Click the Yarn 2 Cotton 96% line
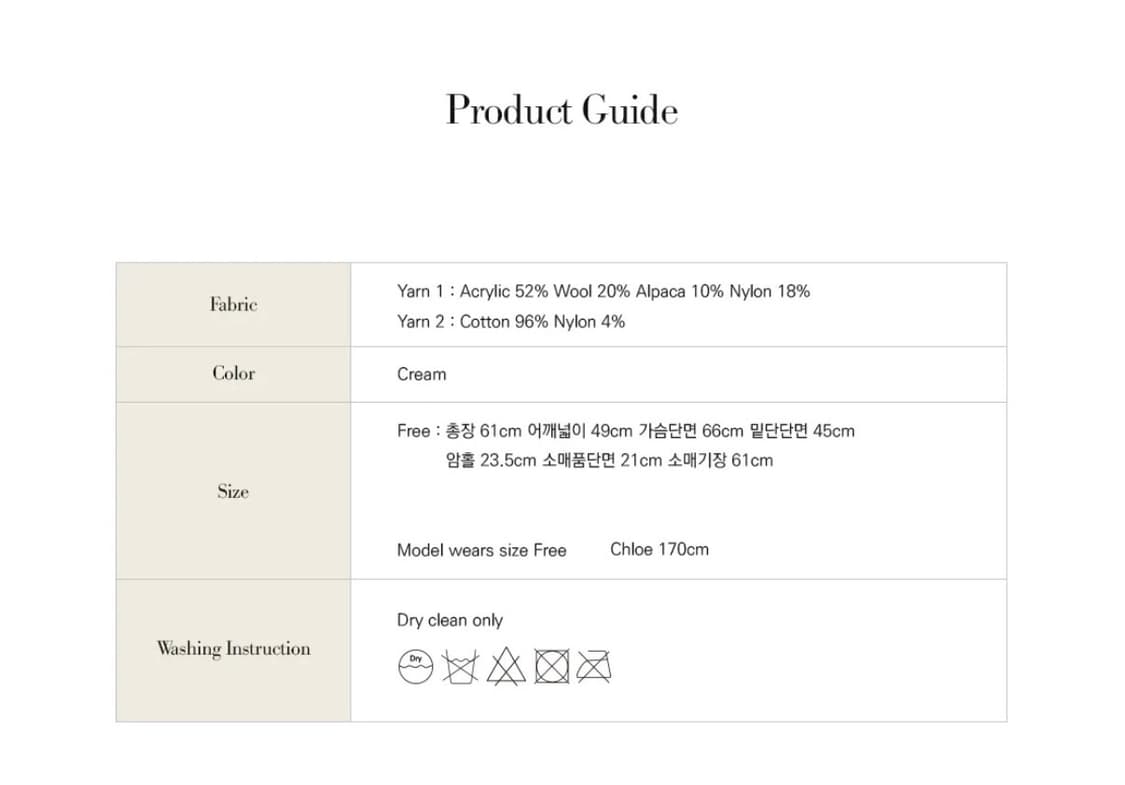 coord(511,322)
